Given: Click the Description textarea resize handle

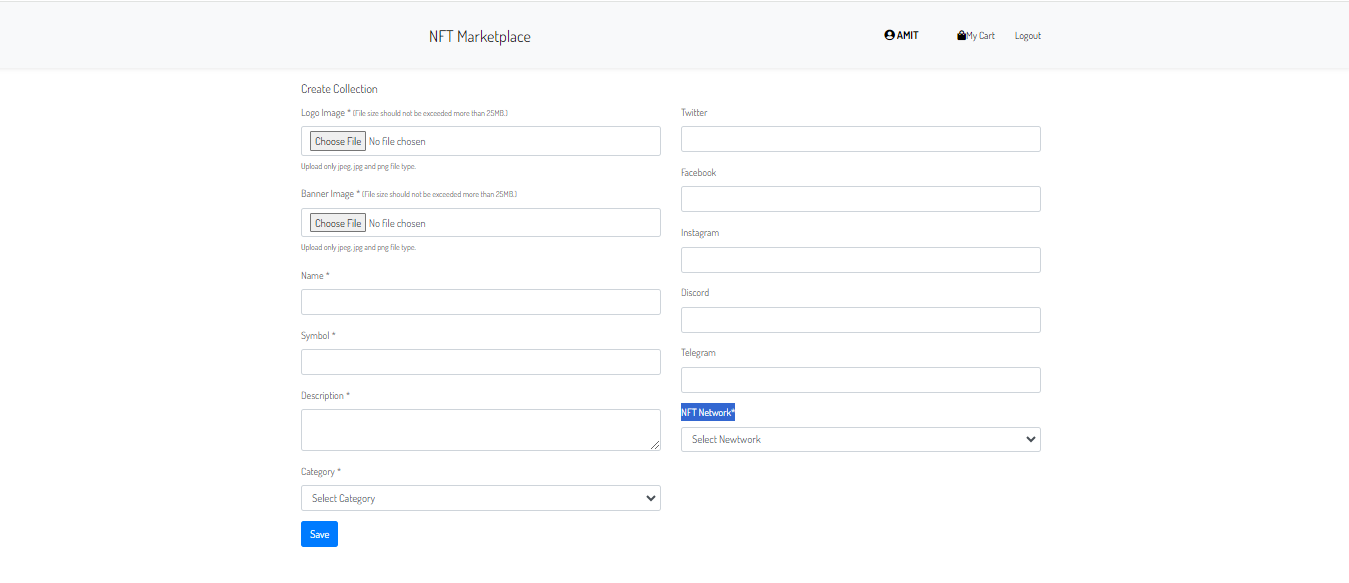Looking at the screenshot, I should coord(657,447).
